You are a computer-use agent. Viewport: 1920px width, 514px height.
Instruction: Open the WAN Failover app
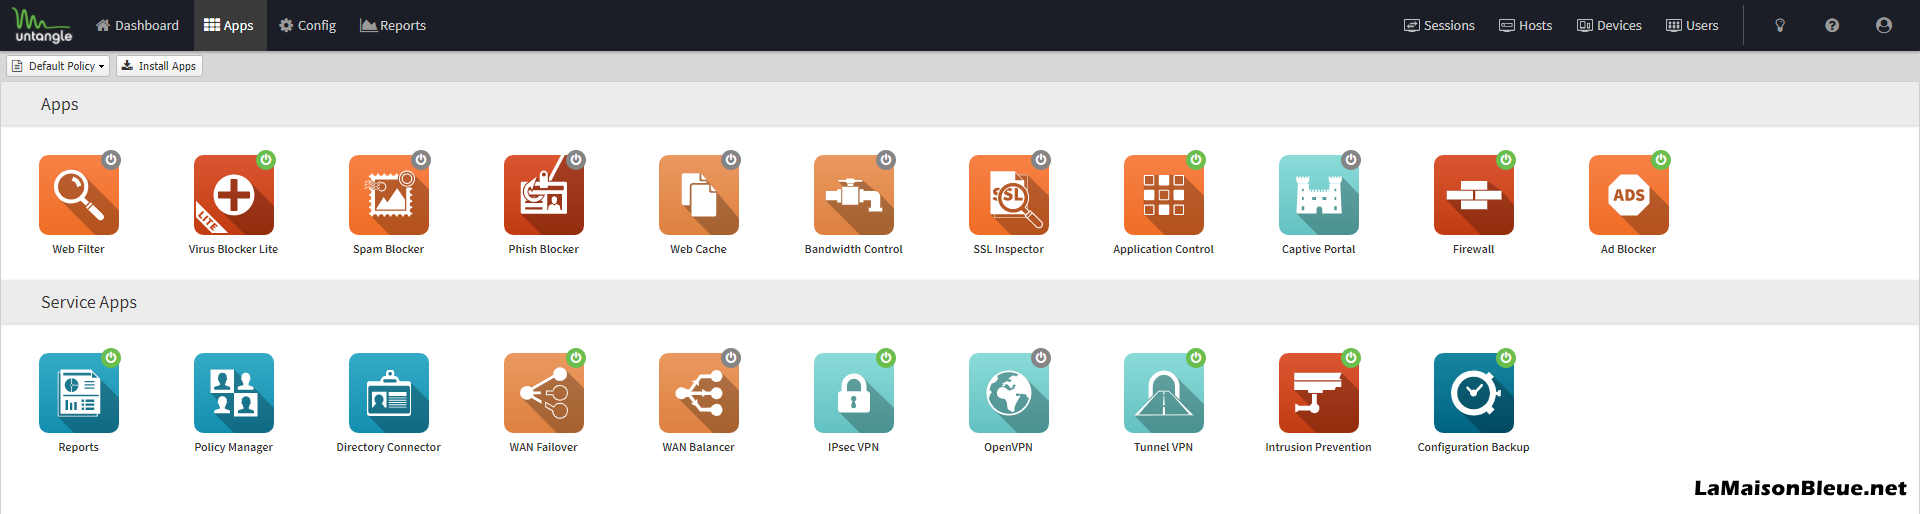click(544, 393)
